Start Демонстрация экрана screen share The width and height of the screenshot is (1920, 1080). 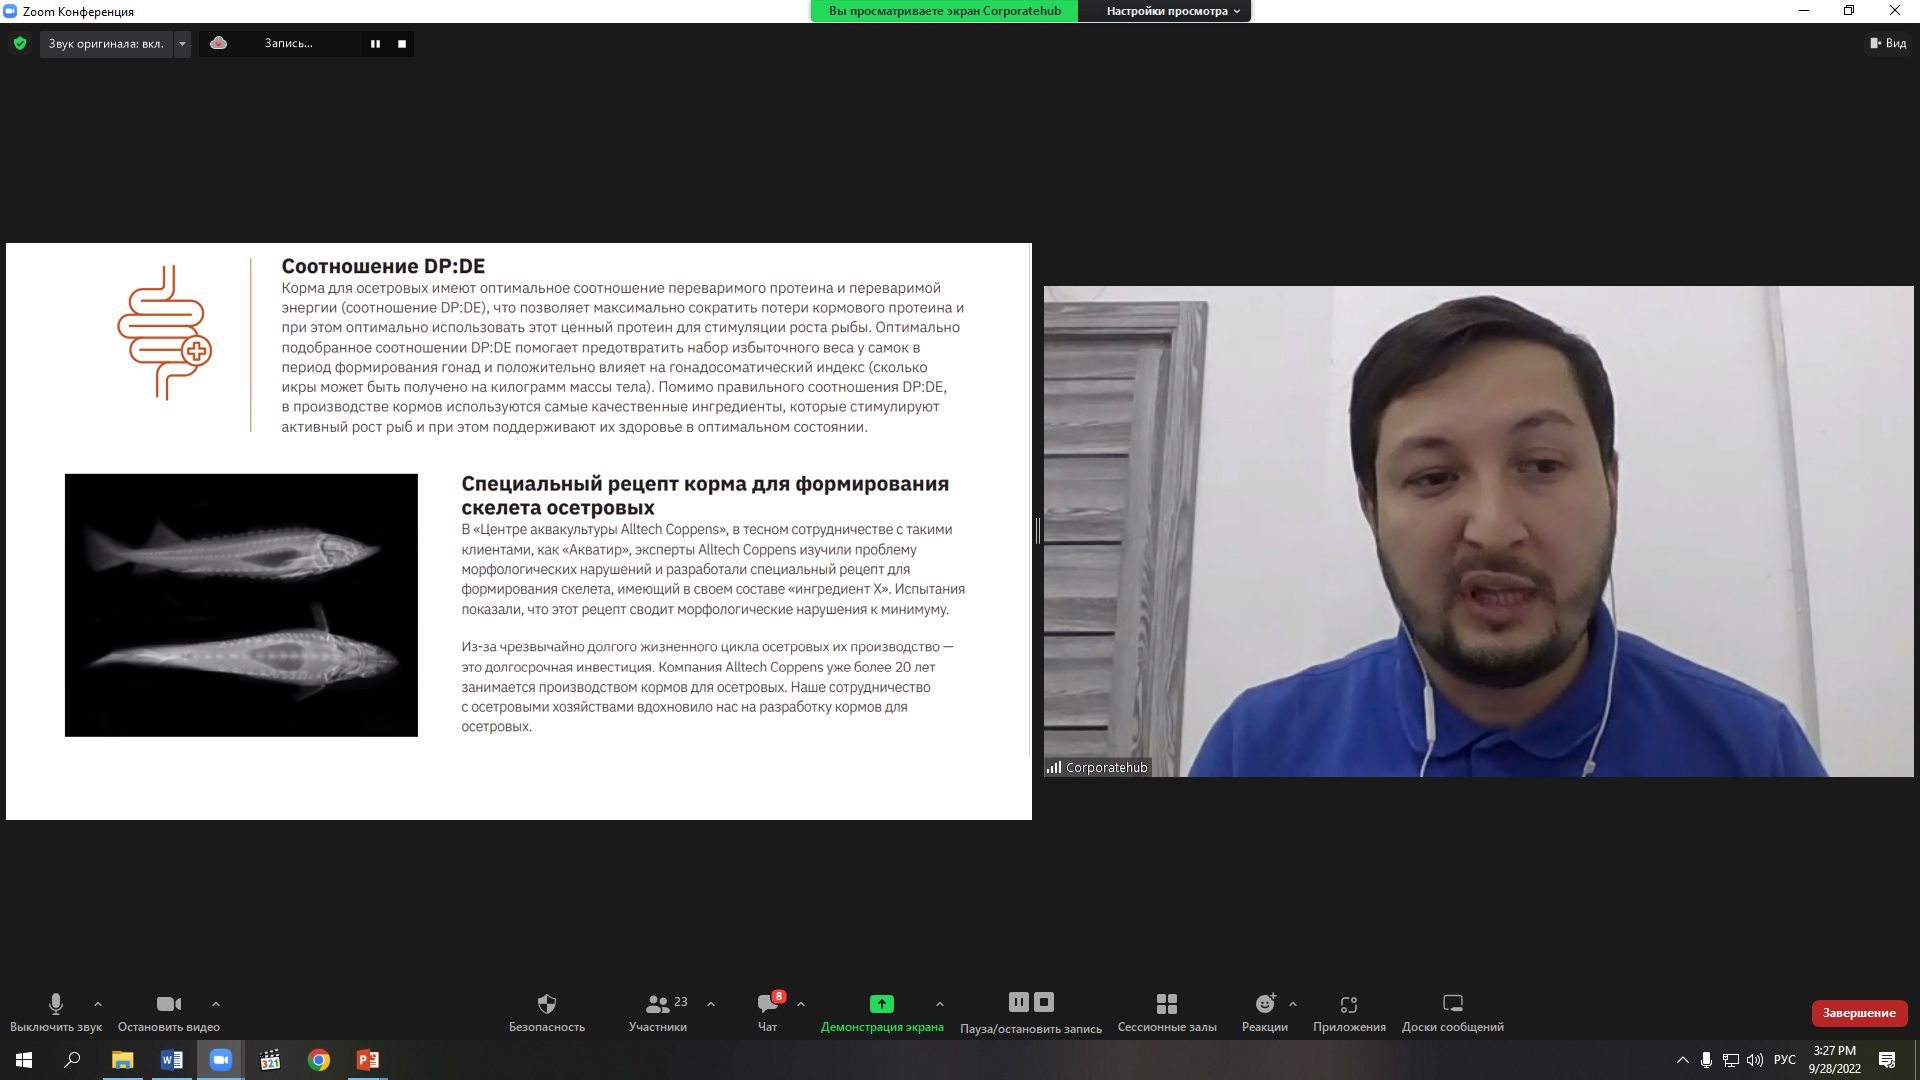pyautogui.click(x=882, y=1012)
